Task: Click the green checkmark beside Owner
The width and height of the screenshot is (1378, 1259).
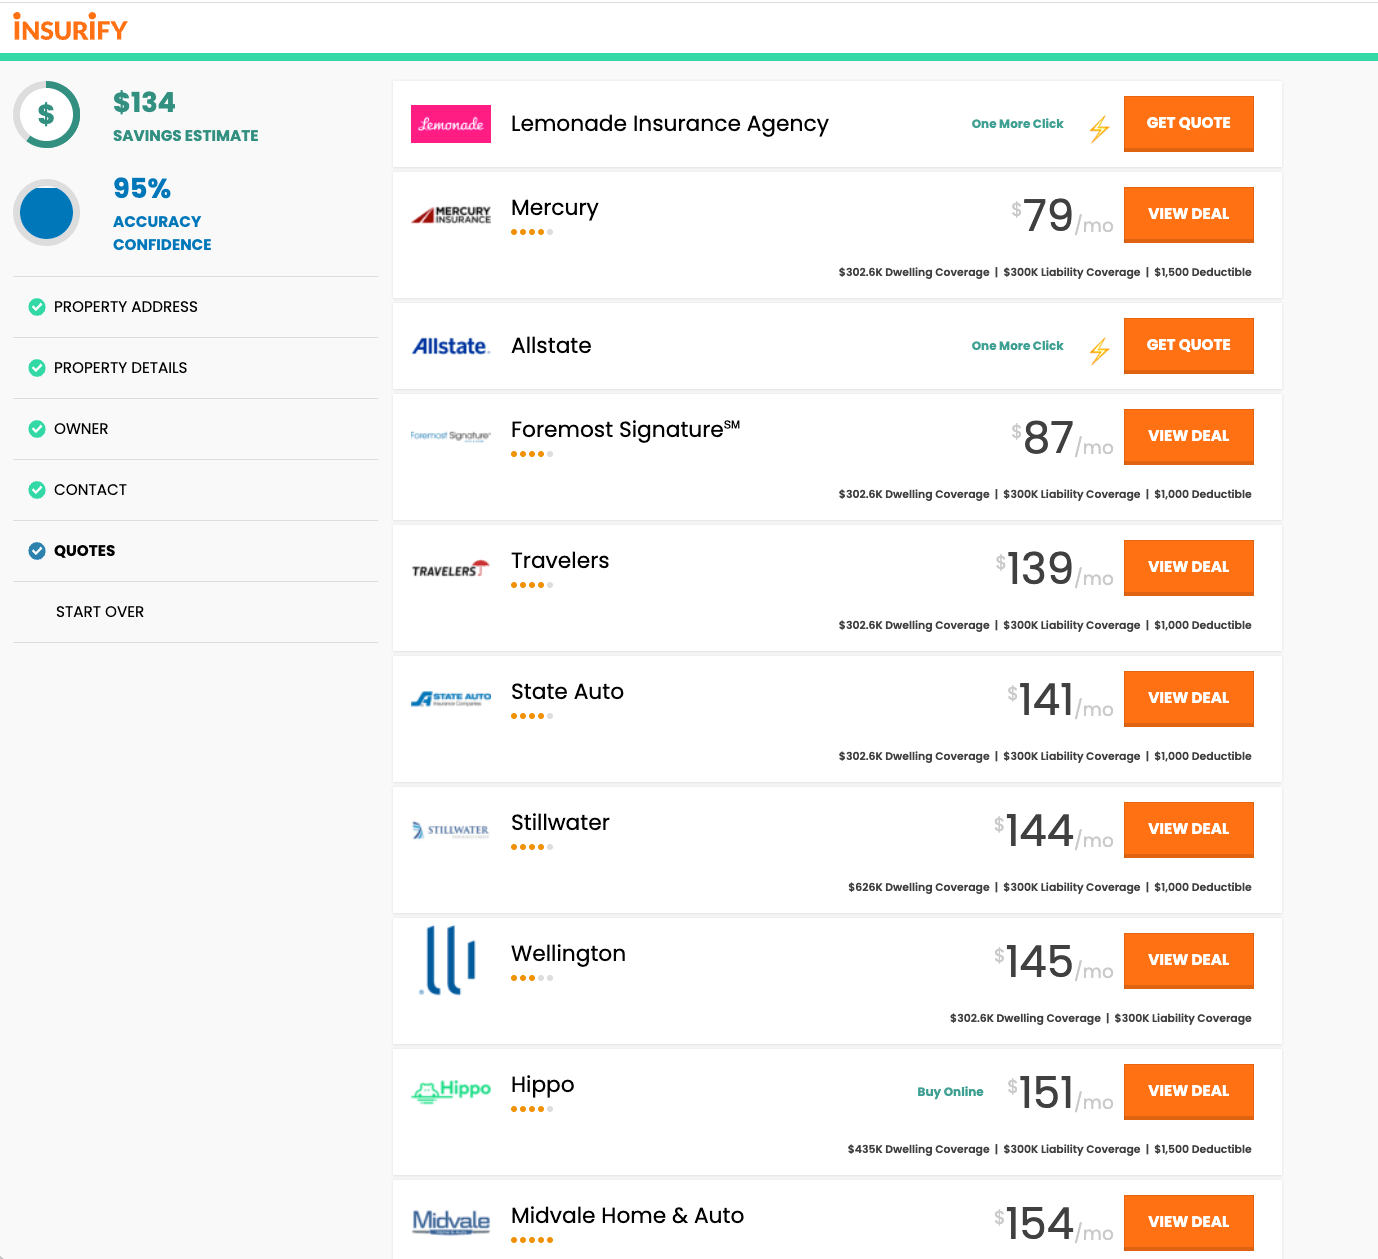Action: tap(37, 429)
